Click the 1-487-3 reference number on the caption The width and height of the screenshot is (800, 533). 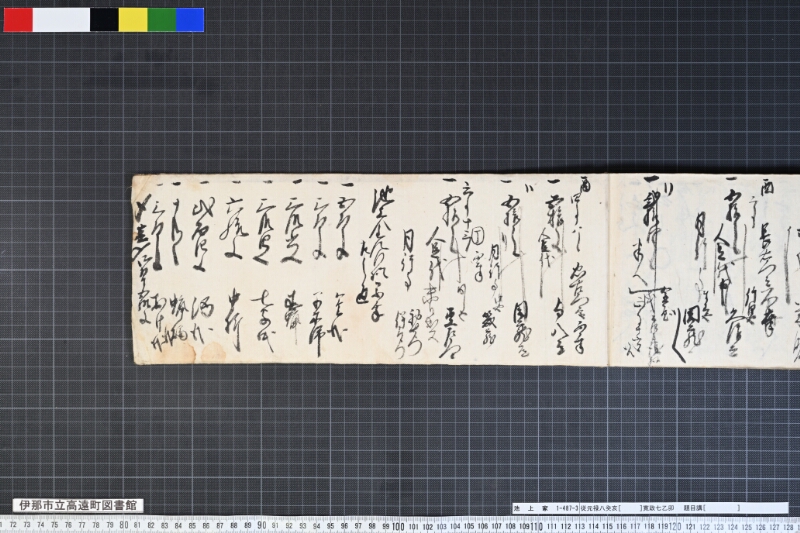566,508
